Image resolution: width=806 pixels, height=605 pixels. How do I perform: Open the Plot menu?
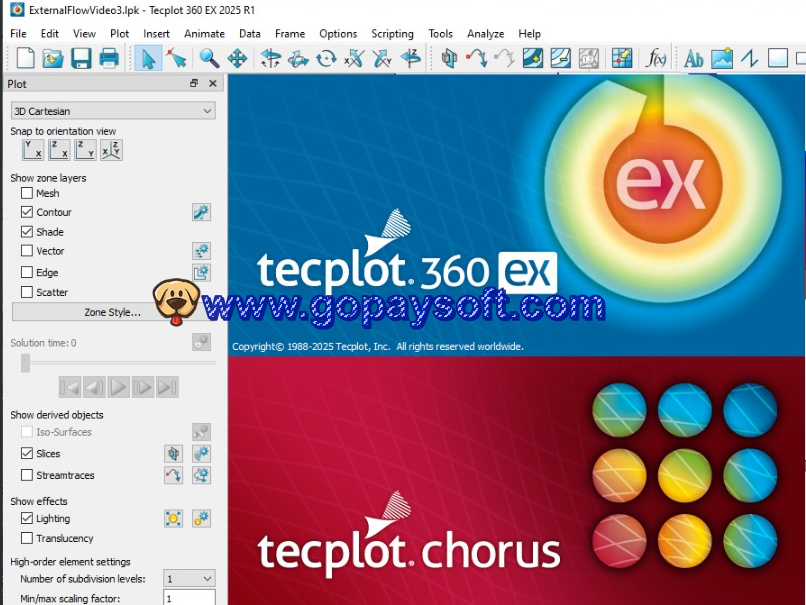[x=119, y=34]
